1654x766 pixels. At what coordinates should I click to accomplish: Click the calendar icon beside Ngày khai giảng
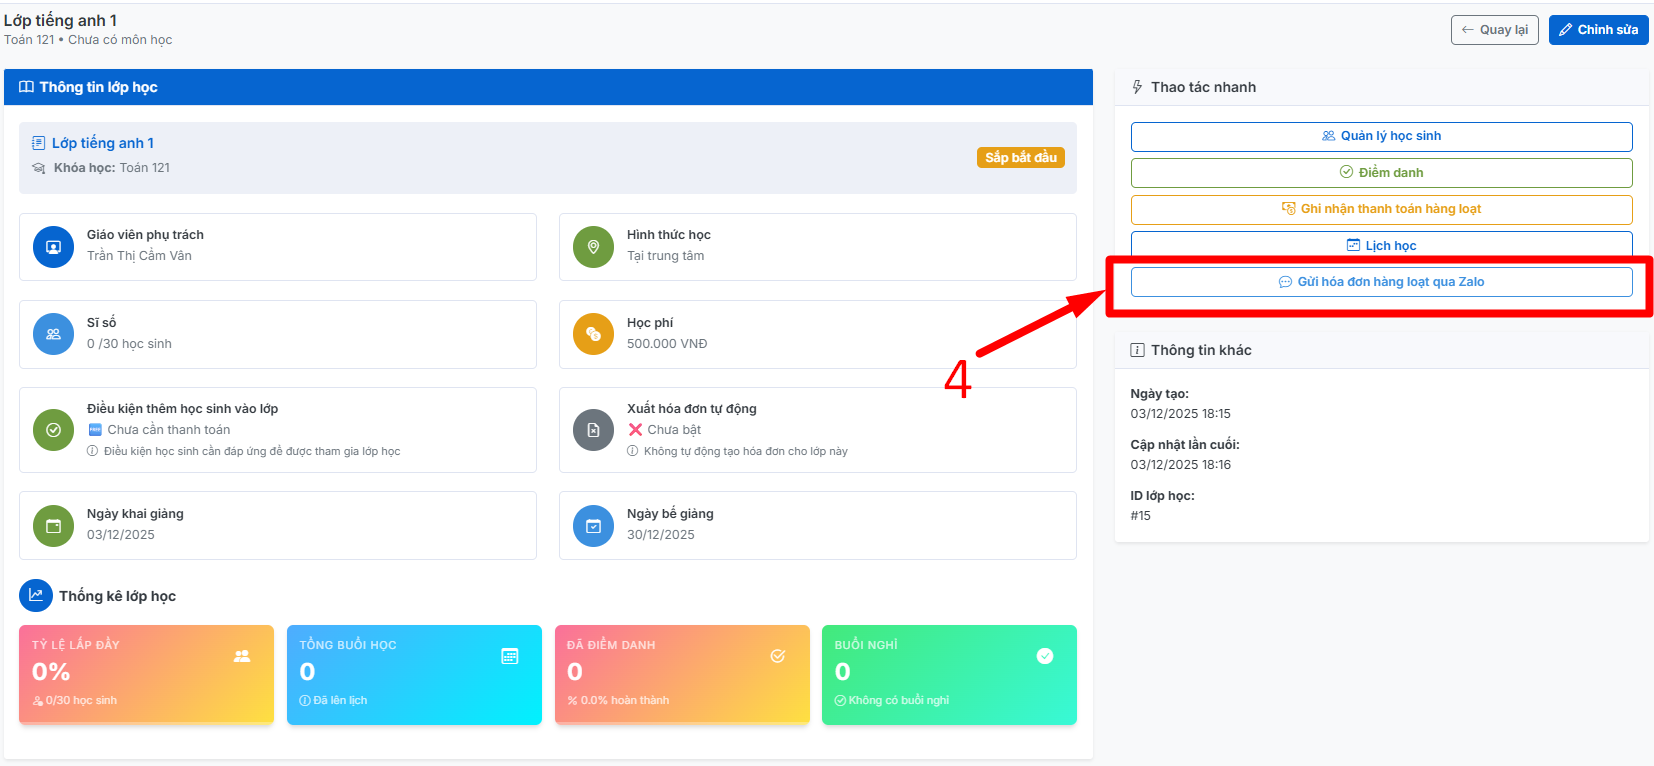(x=53, y=526)
